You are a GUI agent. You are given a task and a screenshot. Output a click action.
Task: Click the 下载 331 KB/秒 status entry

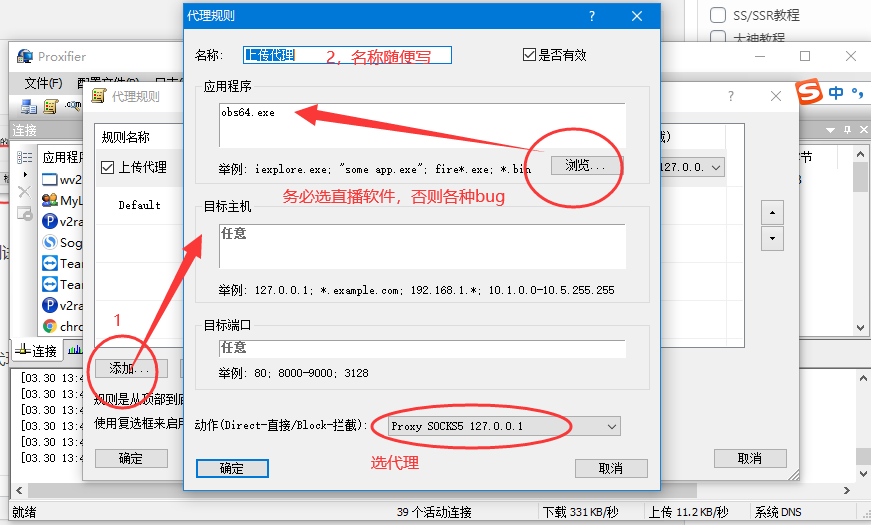[x=580, y=512]
